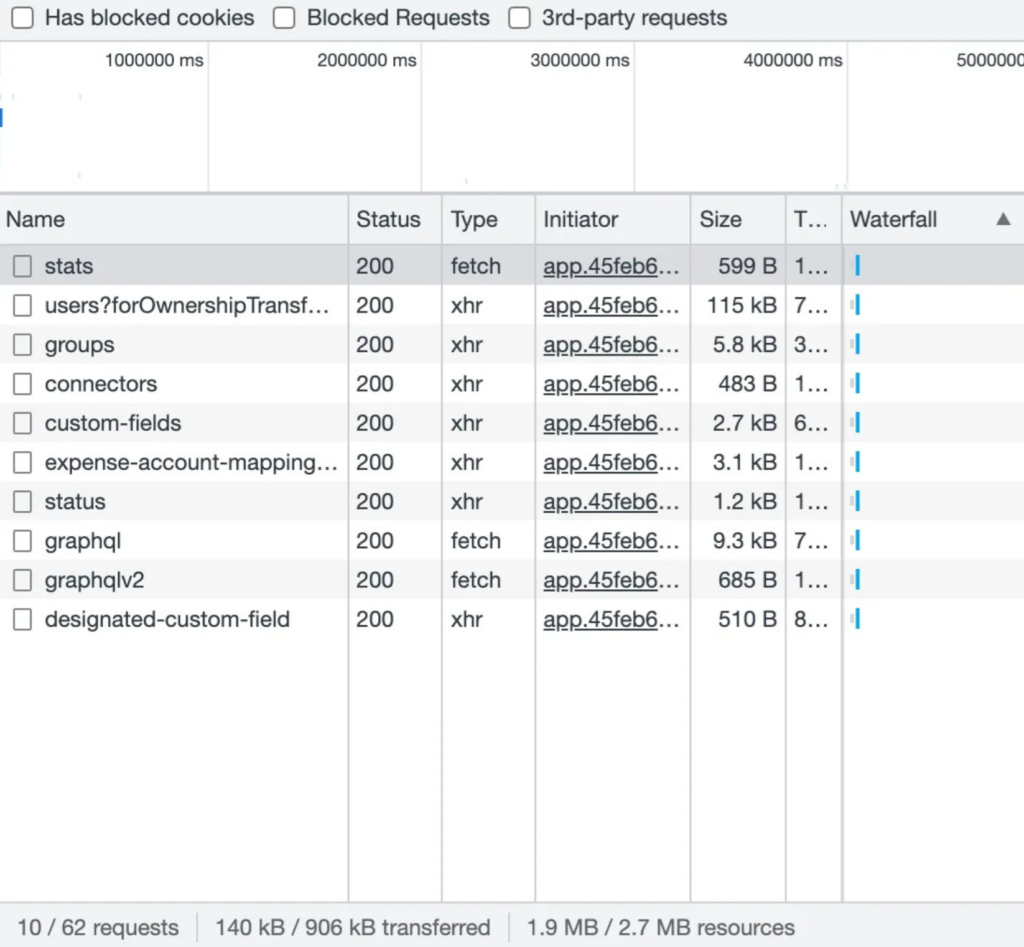Check the box next to "designated-custom-field"
The height and width of the screenshot is (947, 1024).
point(21,620)
